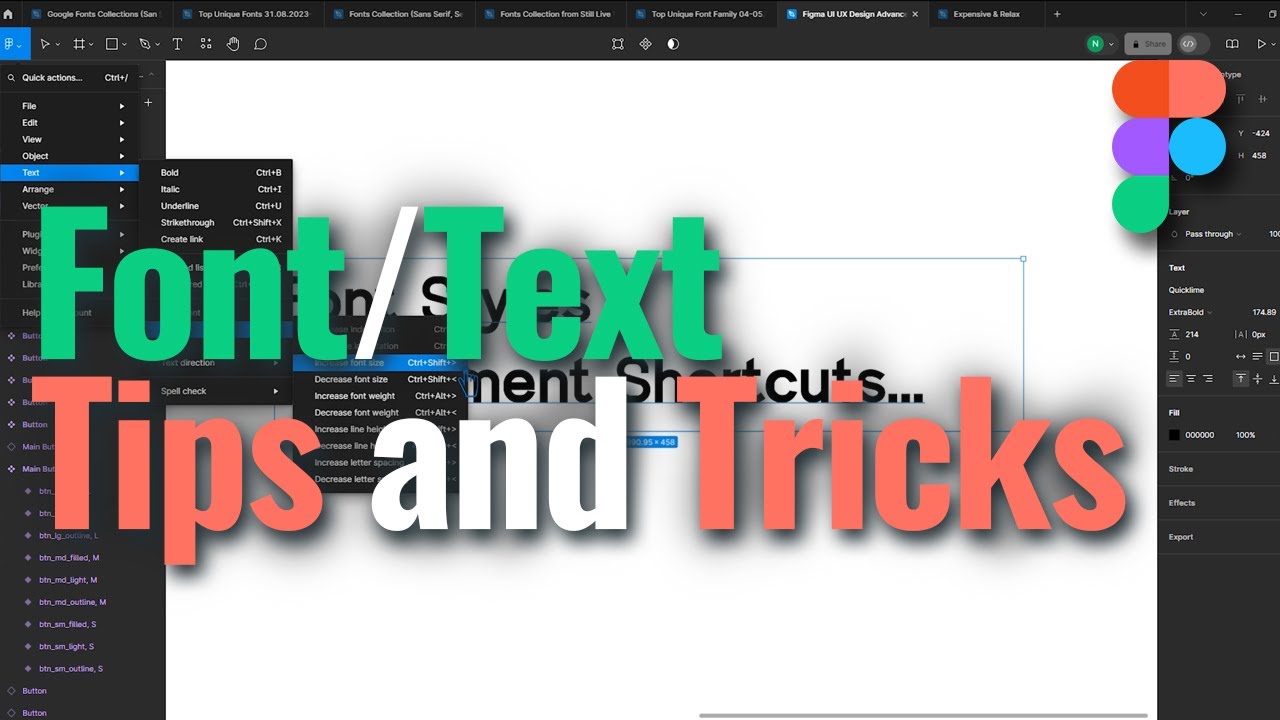1280x720 pixels.
Task: Click the Share button
Action: [x=1147, y=43]
